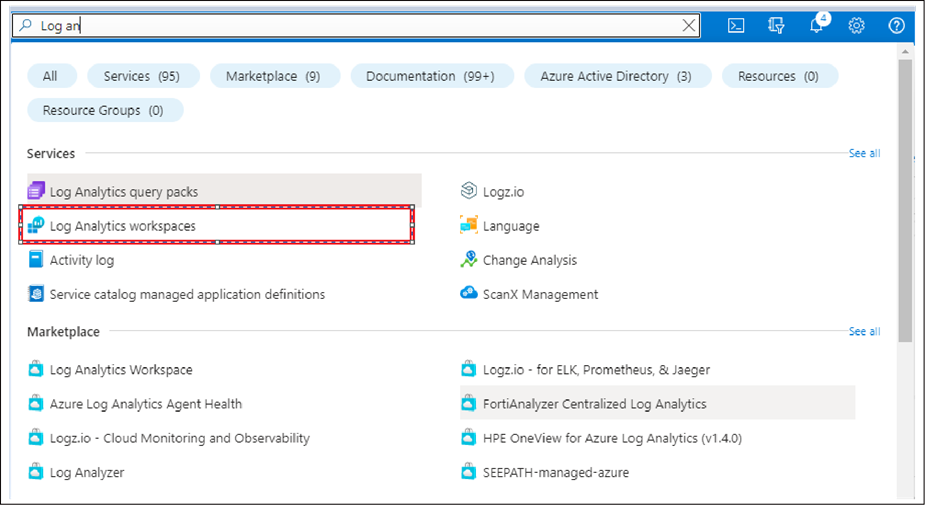Click the ScanX Management cloud icon
The height and width of the screenshot is (505, 925).
468,293
